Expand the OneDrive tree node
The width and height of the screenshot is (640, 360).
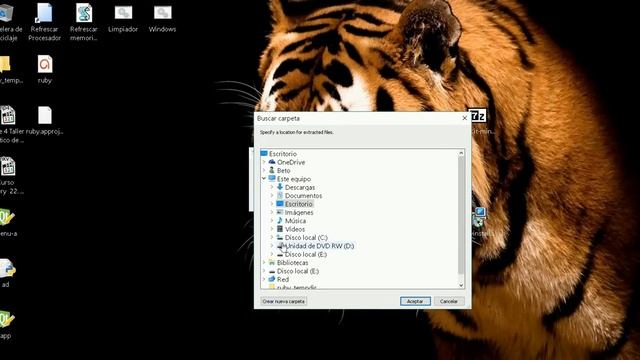coord(264,162)
